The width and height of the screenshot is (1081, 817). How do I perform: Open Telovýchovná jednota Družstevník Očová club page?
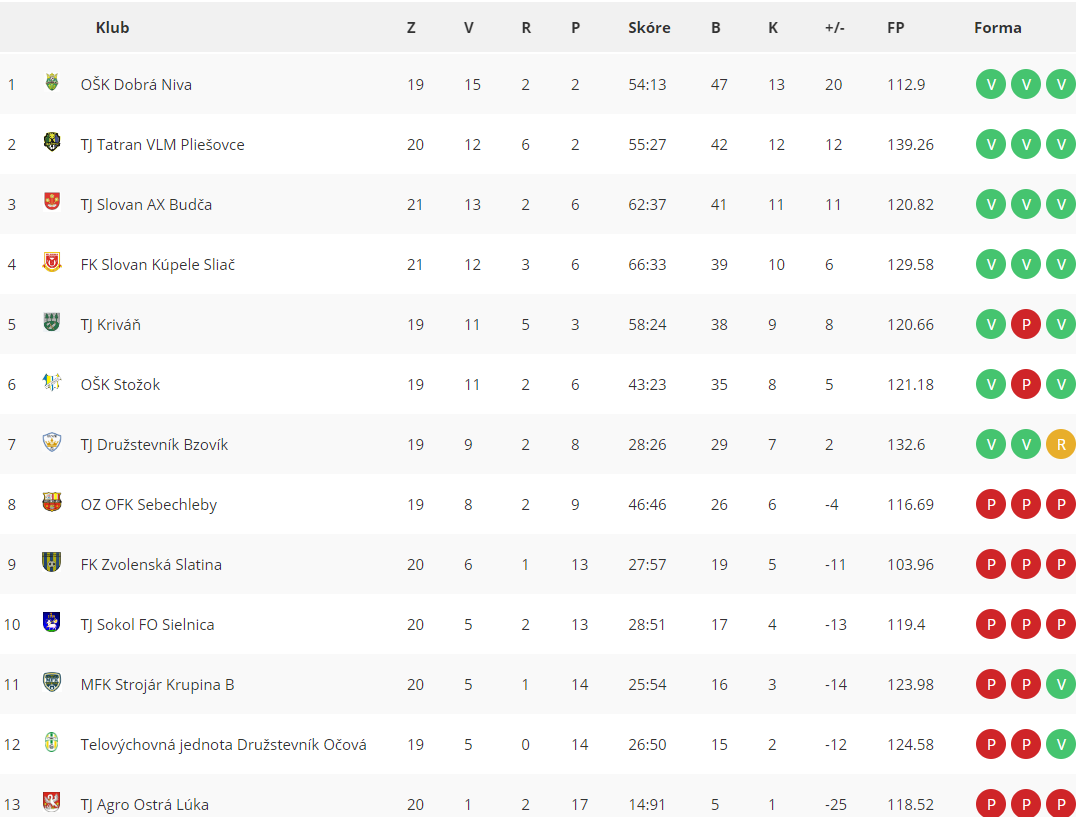223,745
